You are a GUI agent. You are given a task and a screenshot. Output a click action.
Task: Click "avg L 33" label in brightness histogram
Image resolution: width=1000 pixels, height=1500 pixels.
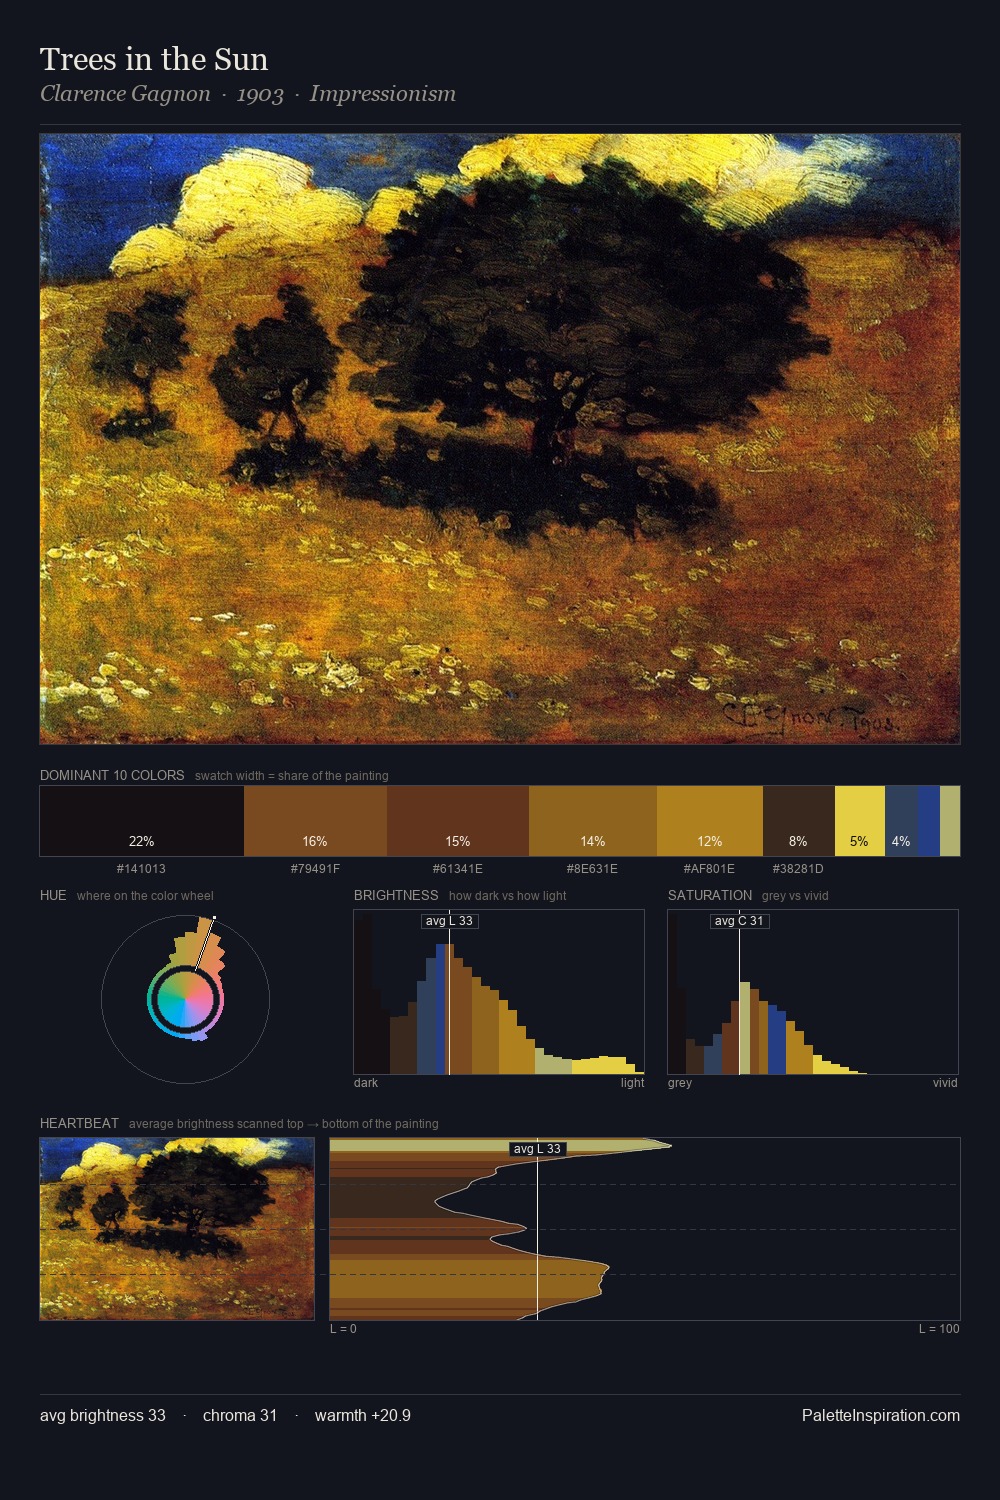pos(450,921)
